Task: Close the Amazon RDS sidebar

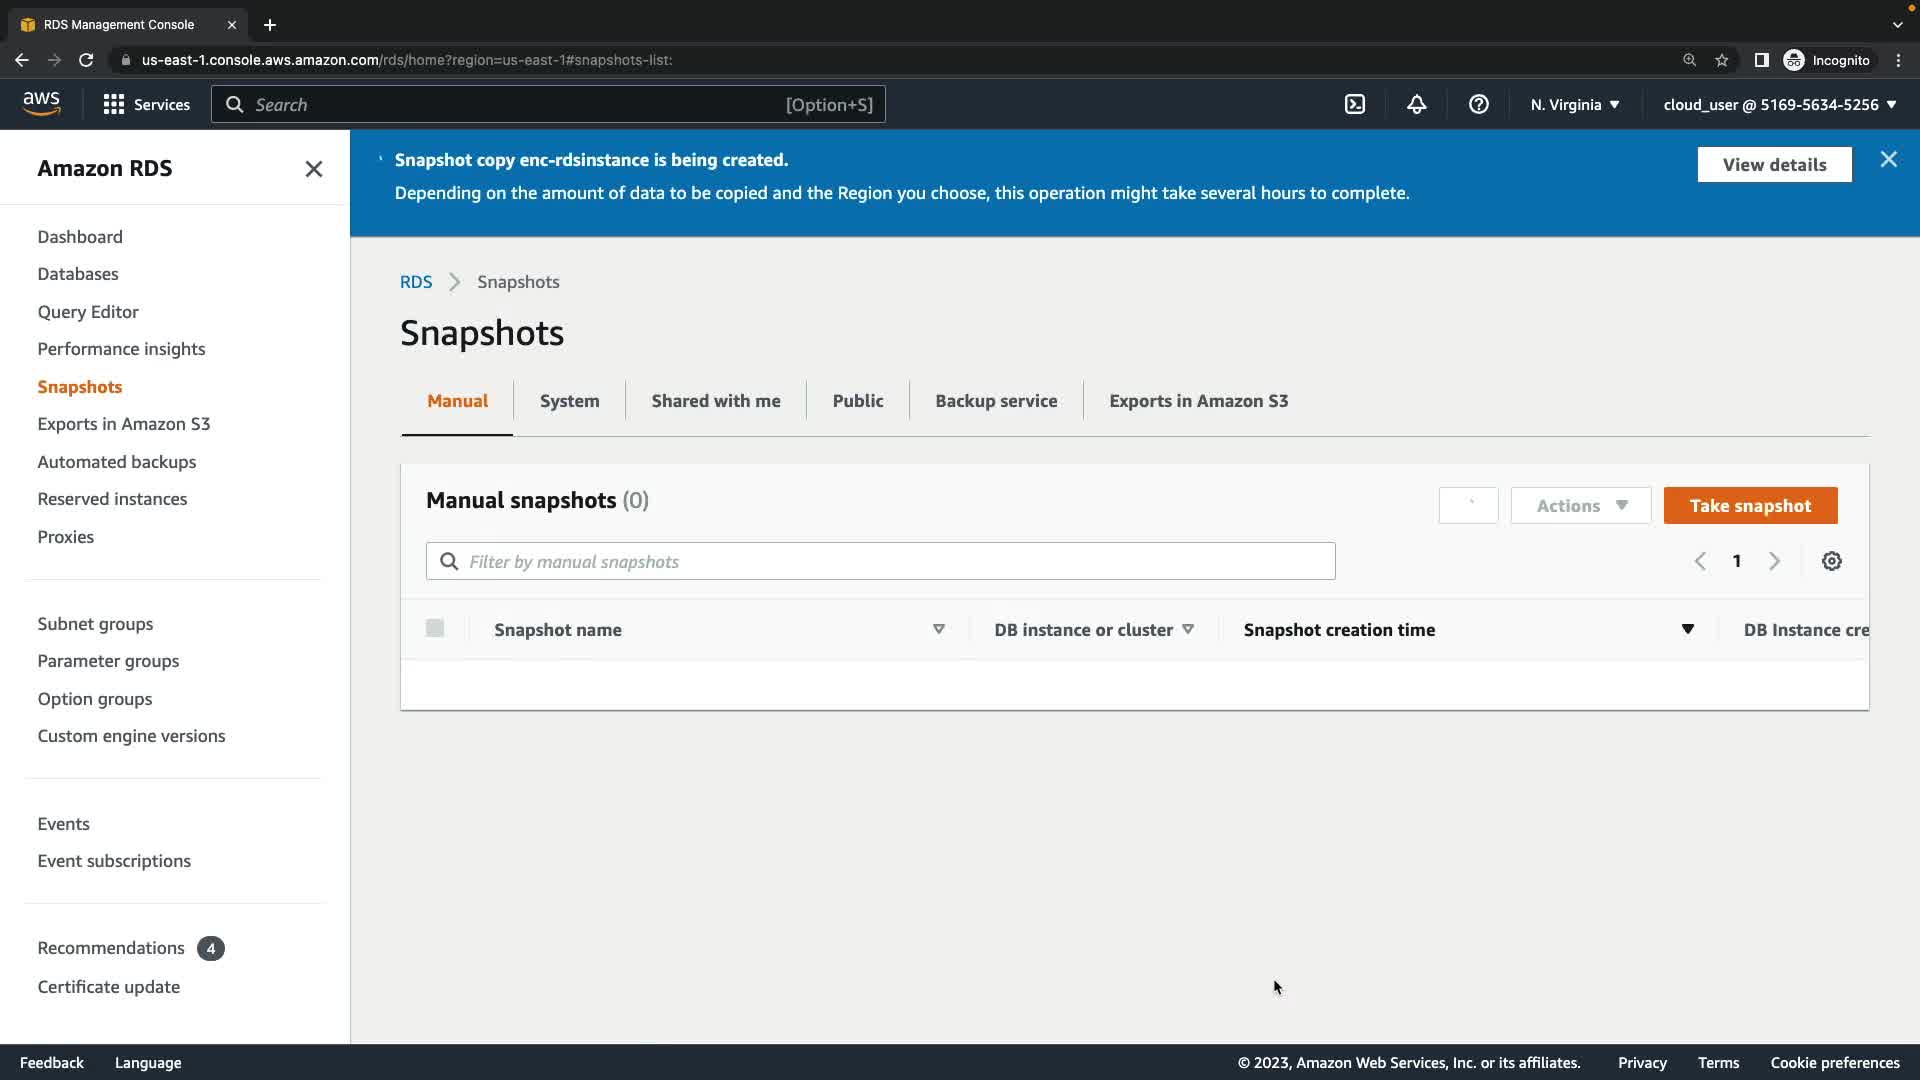Action: 313,169
